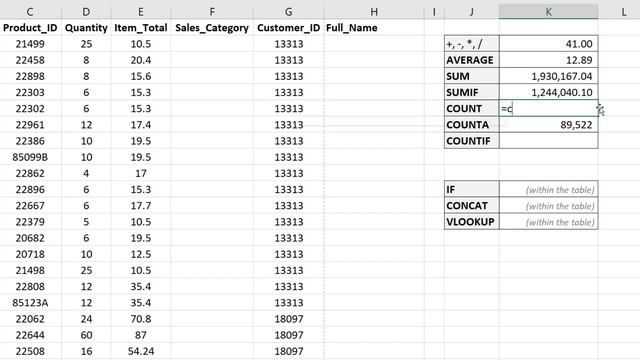
Task: Select Item_Total cell 20.4
Action: [141, 60]
